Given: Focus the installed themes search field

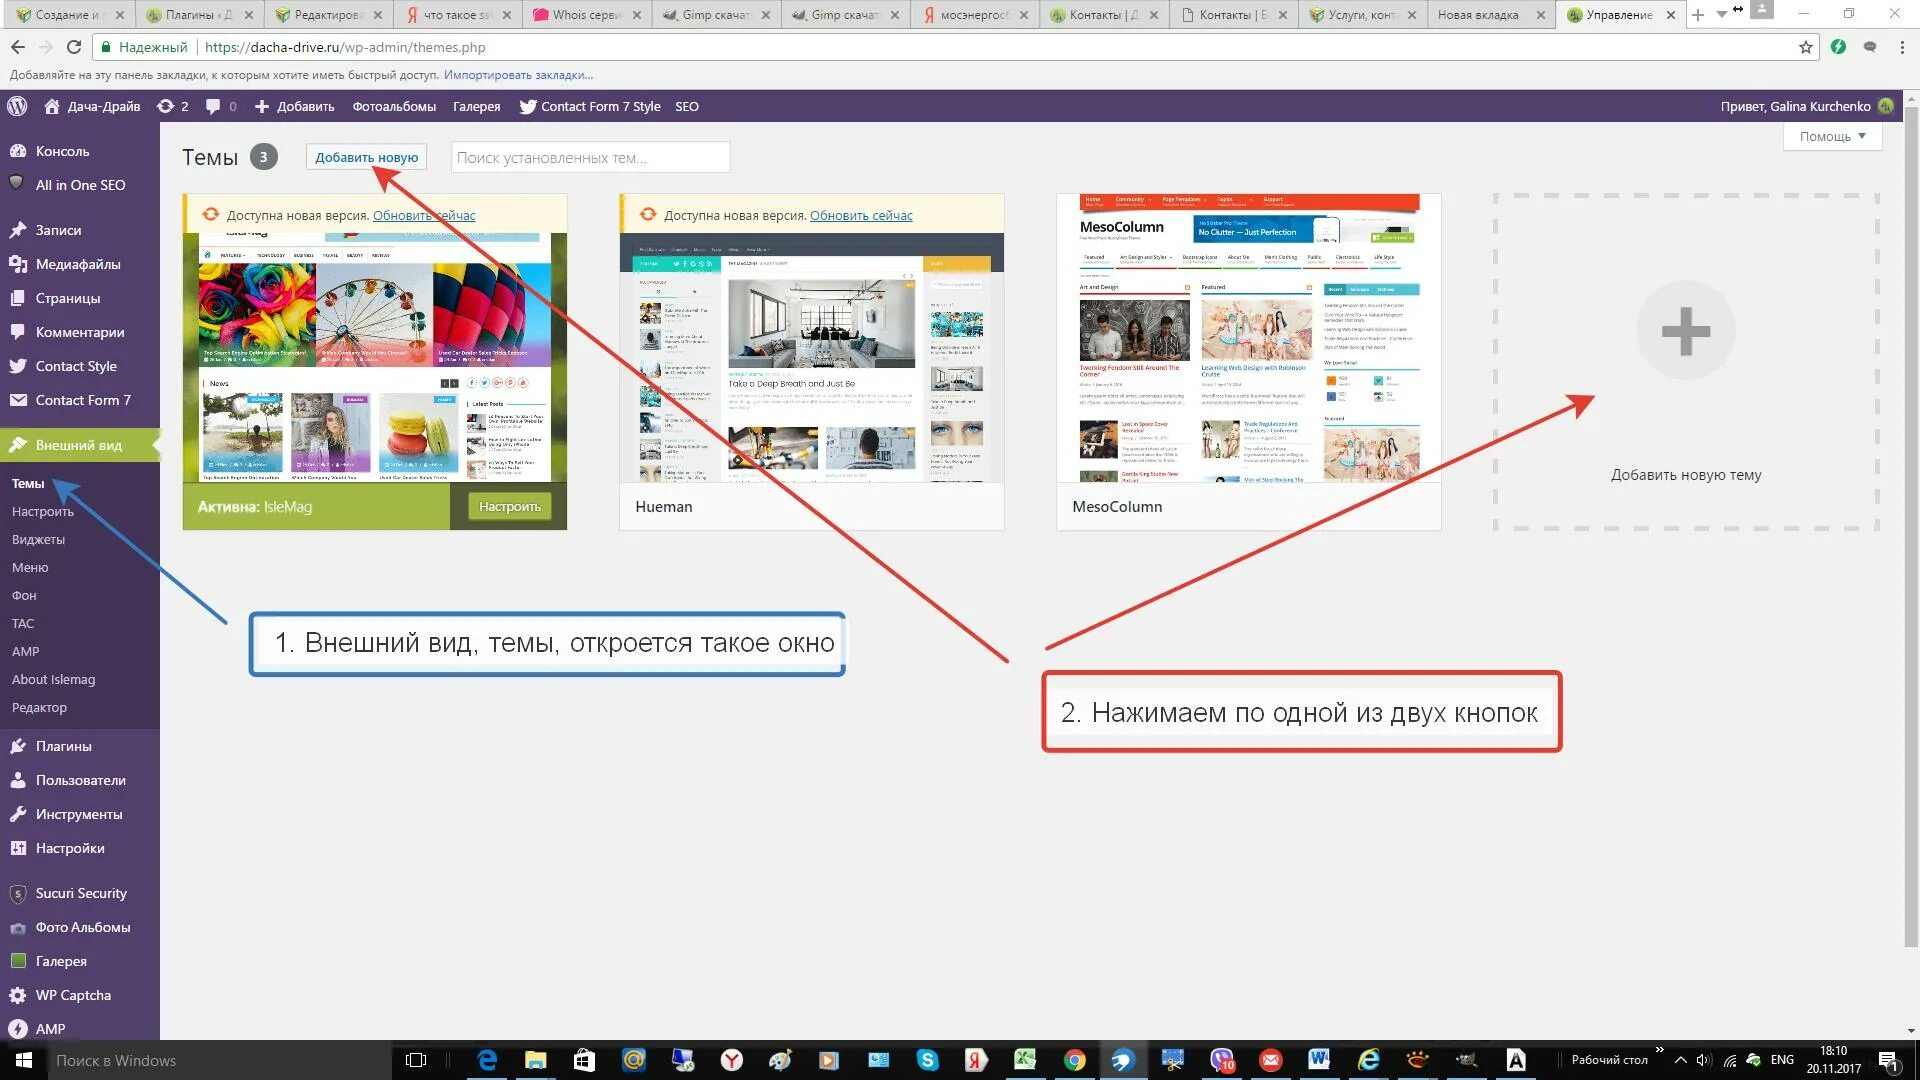Looking at the screenshot, I should [x=590, y=157].
